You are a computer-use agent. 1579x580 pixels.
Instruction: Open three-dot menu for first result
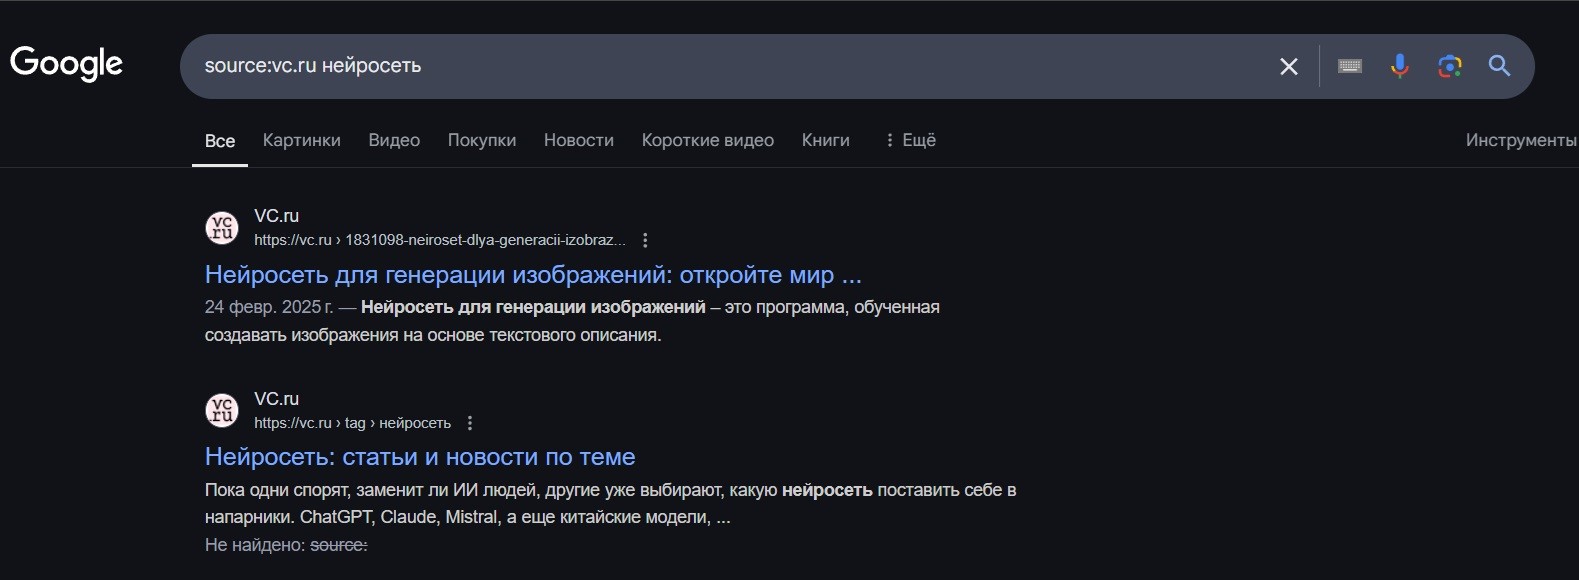point(645,240)
